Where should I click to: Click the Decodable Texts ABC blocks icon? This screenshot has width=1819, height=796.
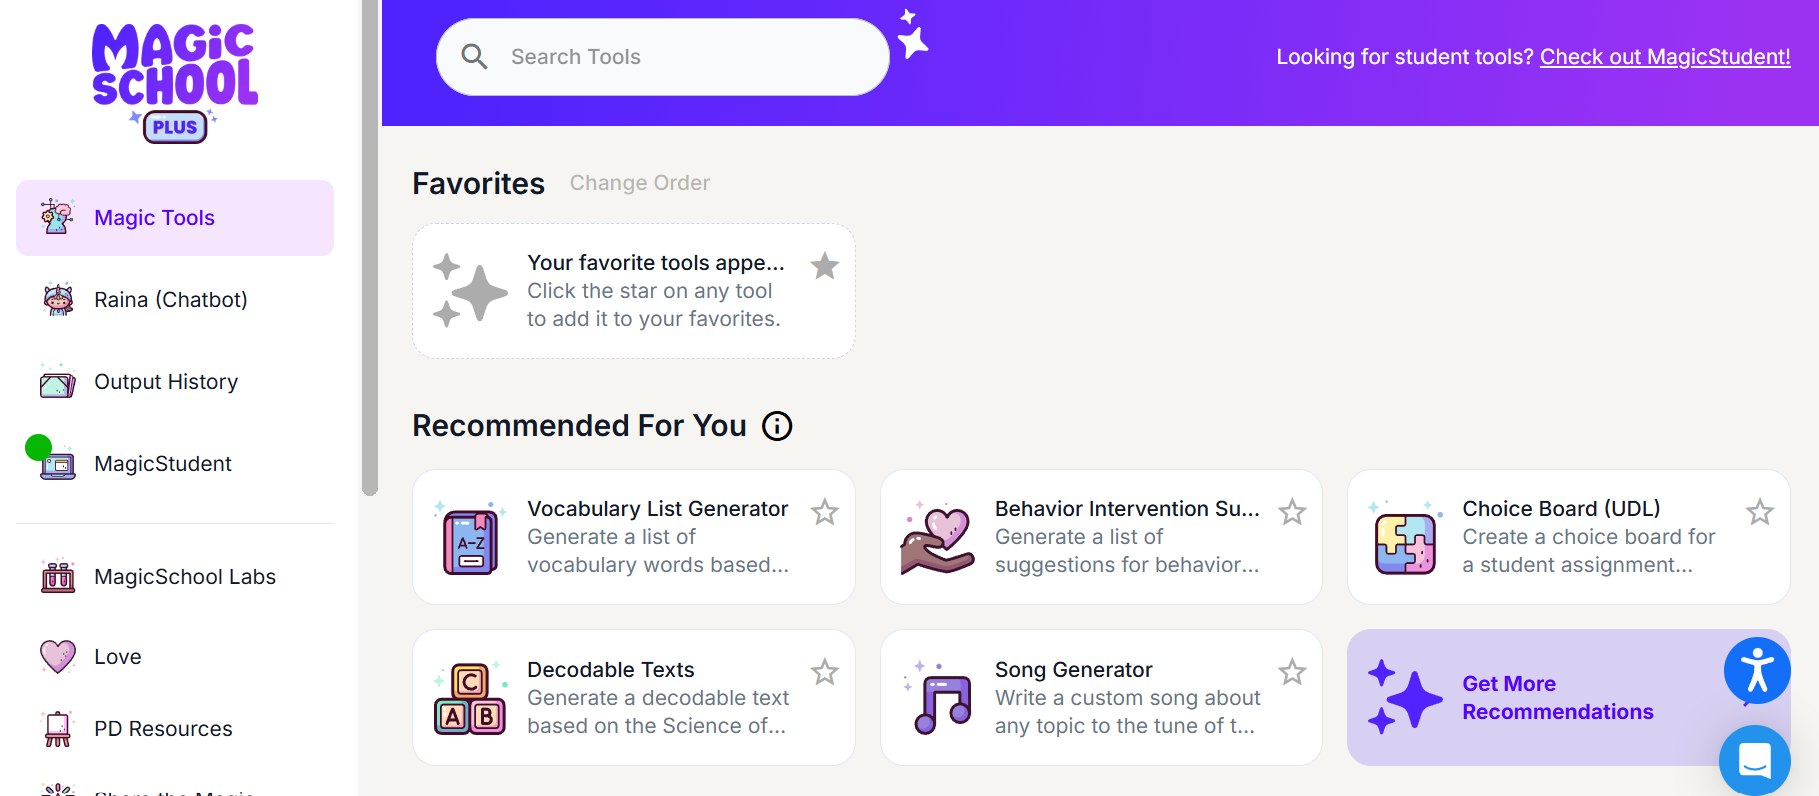470,698
